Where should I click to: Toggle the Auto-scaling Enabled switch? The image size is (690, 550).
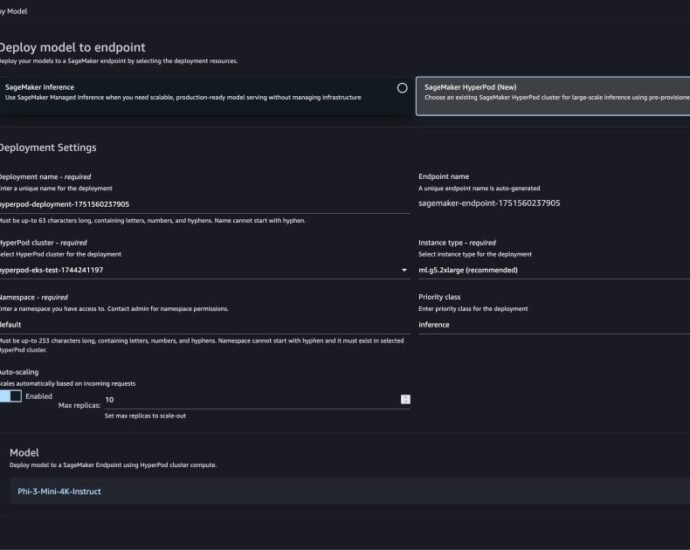coord(11,396)
